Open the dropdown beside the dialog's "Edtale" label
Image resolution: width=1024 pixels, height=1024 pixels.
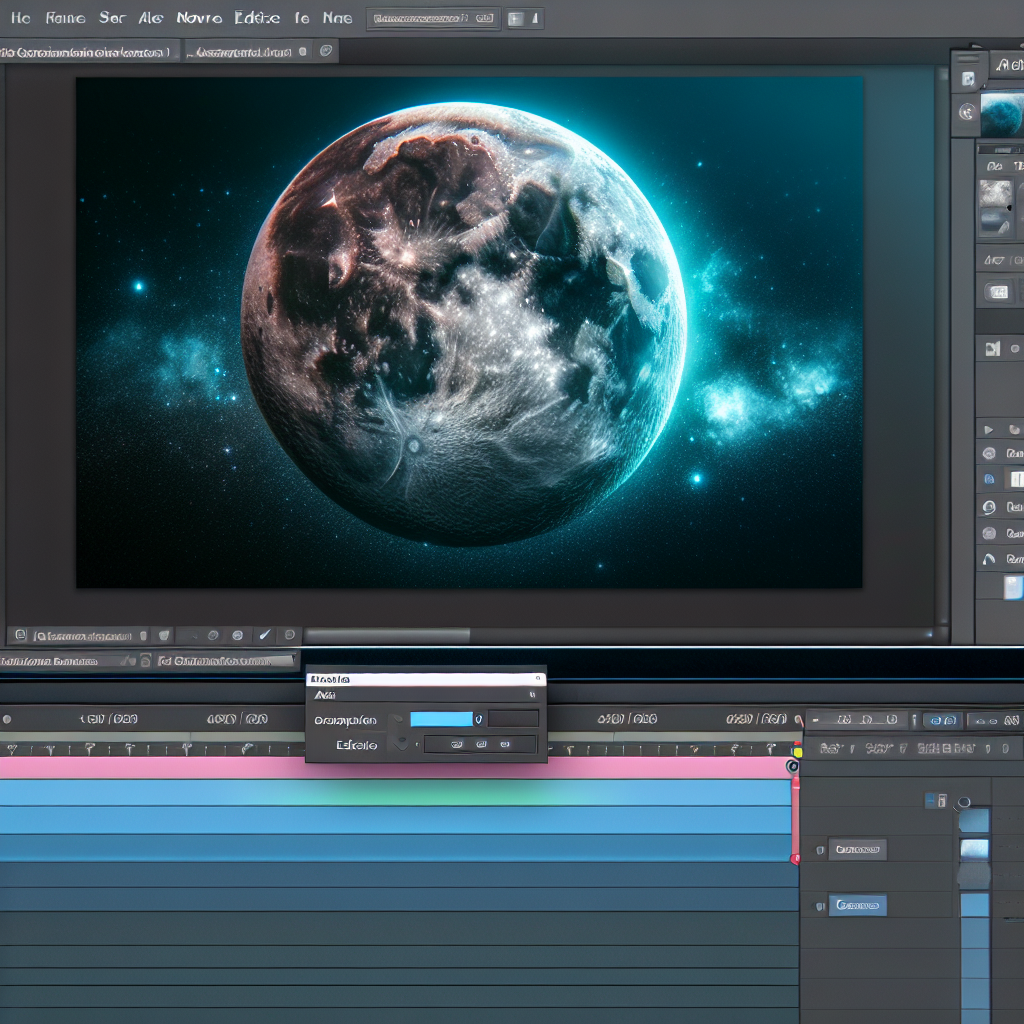click(x=401, y=743)
